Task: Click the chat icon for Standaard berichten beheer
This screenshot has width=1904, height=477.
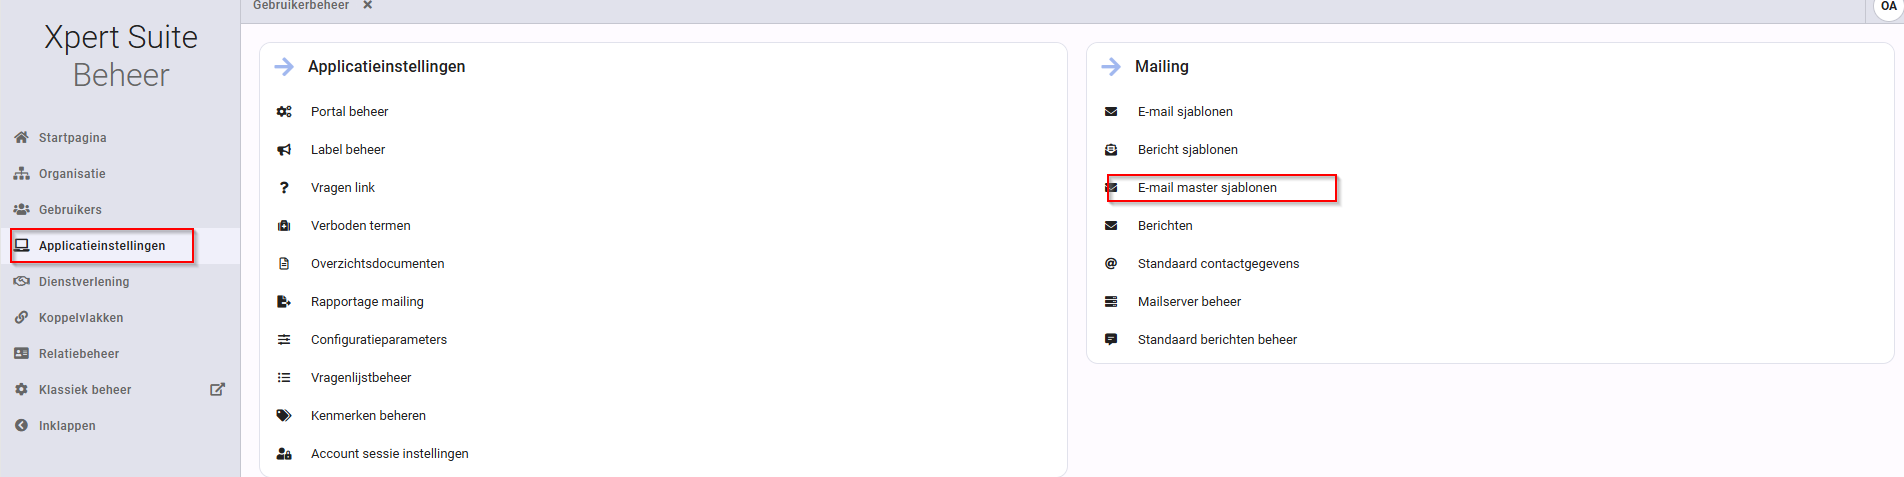Action: pyautogui.click(x=1111, y=339)
